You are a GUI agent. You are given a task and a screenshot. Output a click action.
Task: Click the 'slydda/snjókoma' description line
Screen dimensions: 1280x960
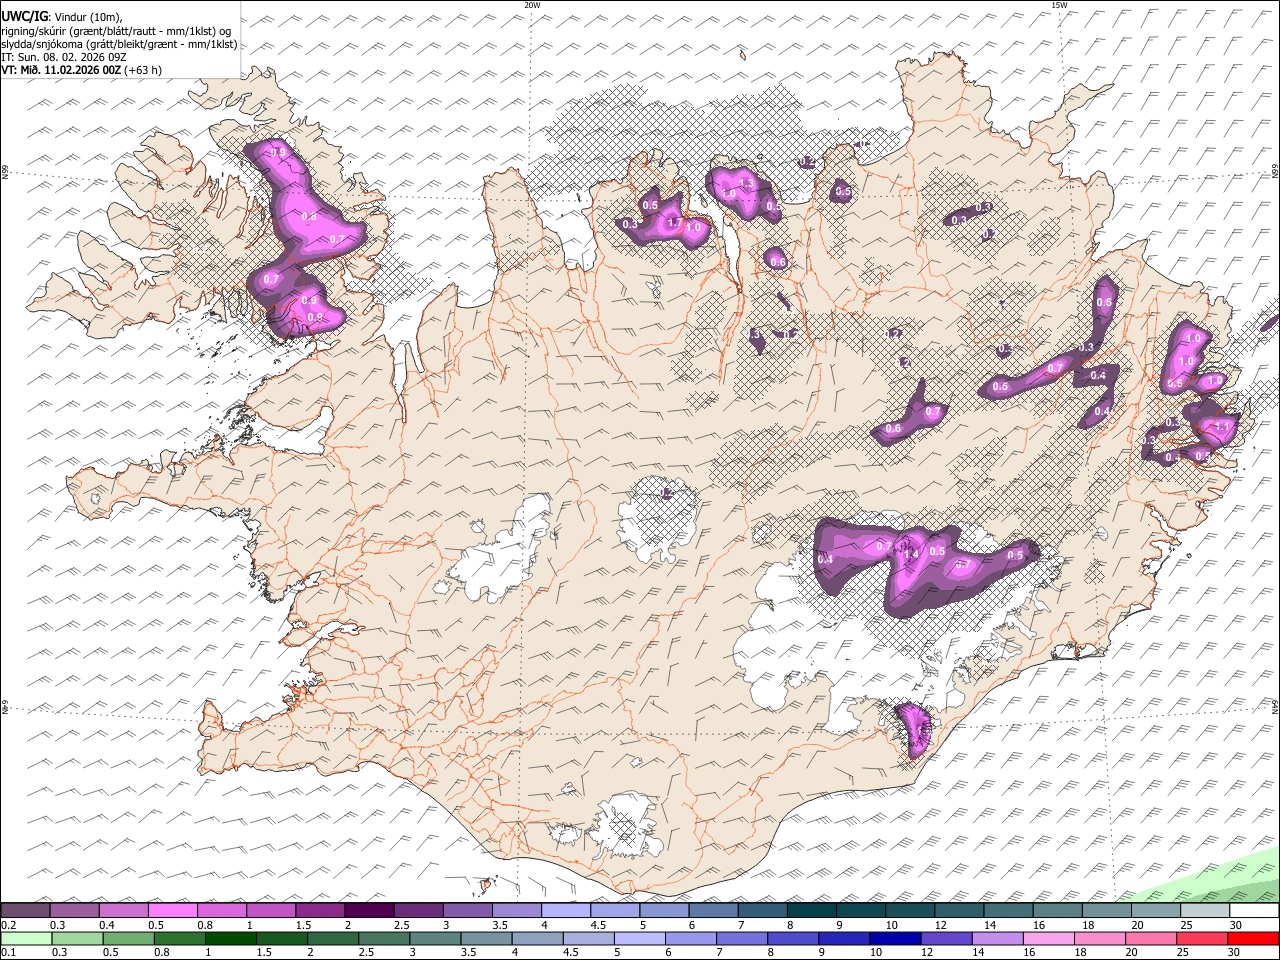coord(119,44)
